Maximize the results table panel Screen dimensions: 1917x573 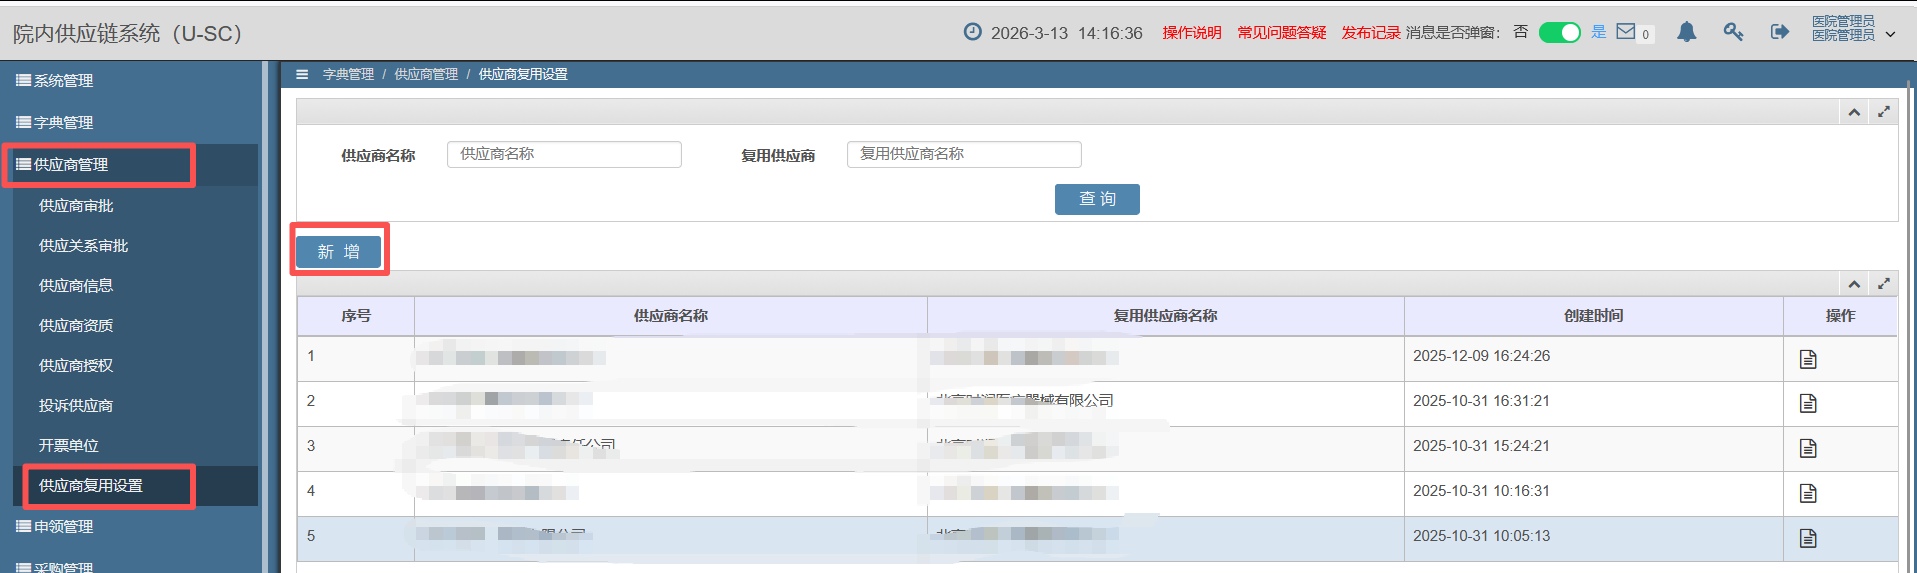tap(1884, 284)
